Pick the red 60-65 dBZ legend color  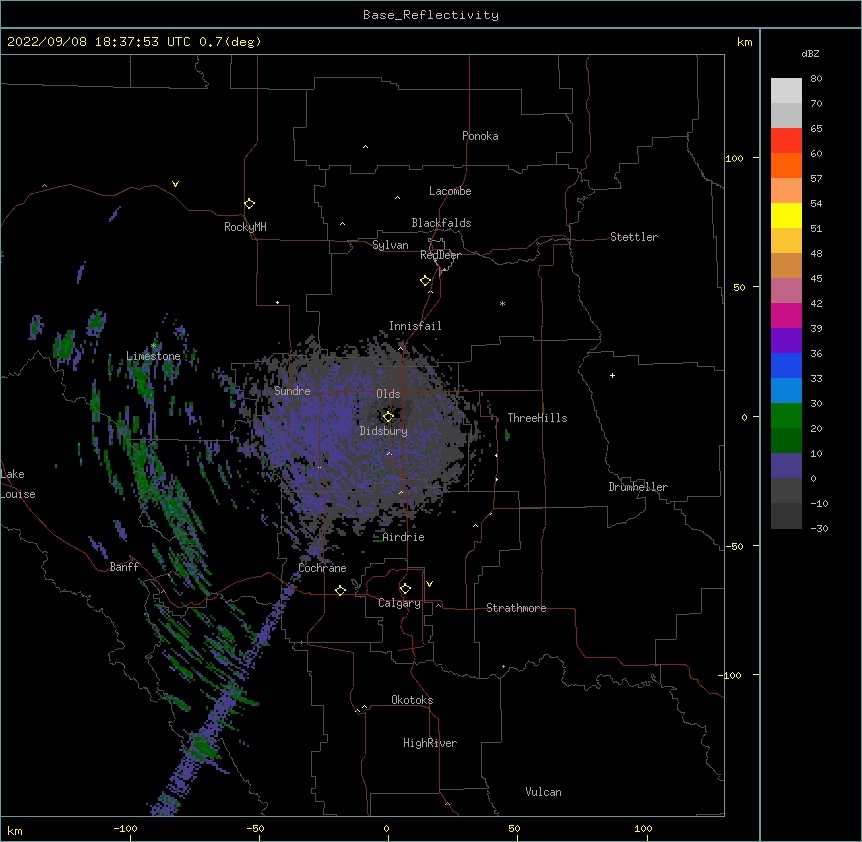tap(786, 141)
